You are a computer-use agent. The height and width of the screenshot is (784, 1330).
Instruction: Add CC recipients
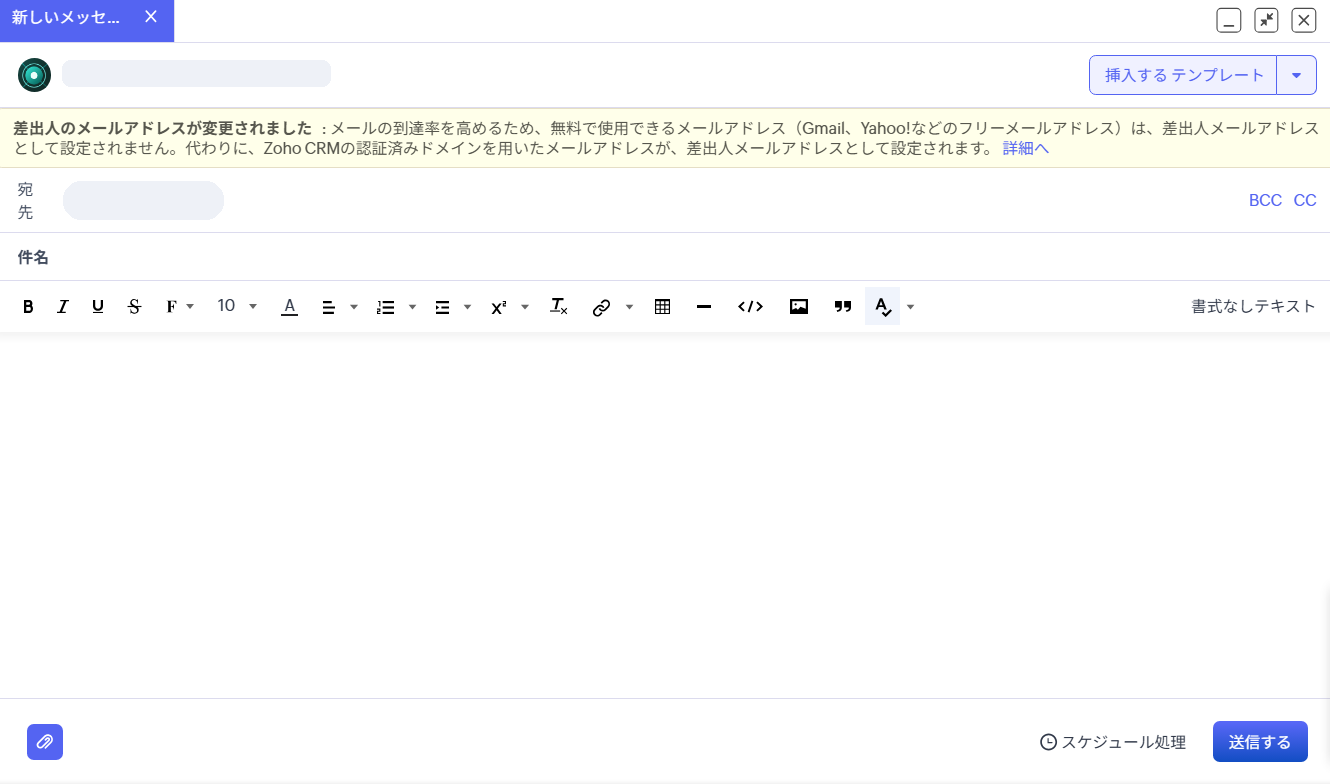1305,200
